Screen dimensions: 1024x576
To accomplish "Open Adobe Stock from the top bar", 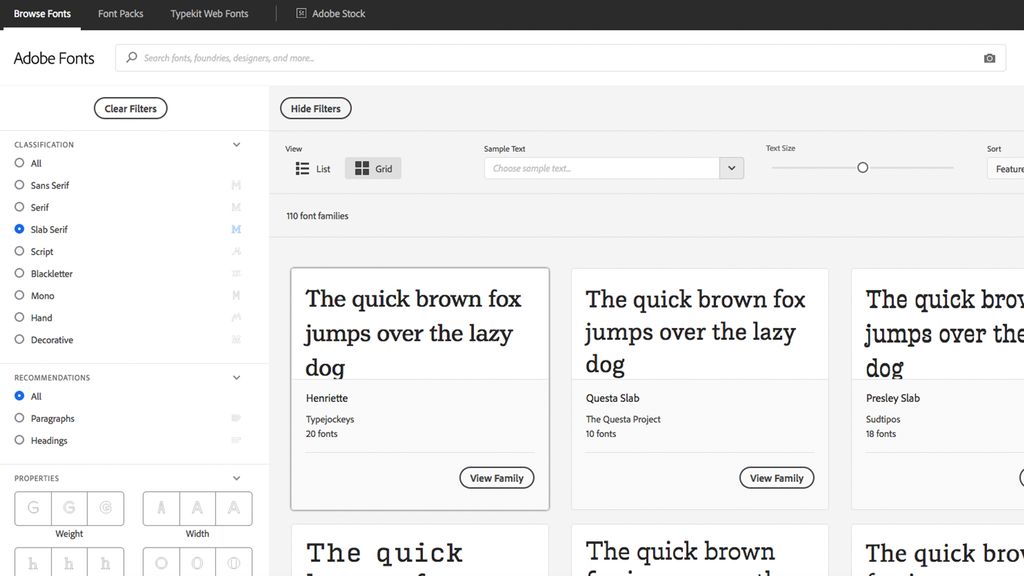I will [x=338, y=13].
